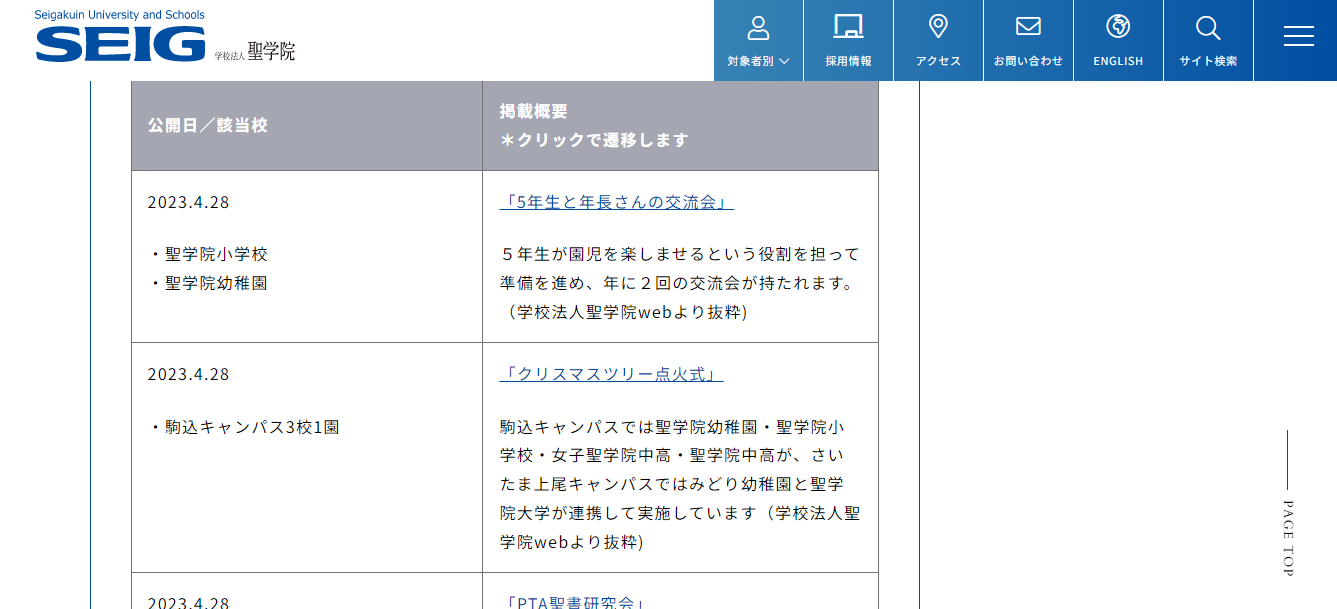Expand the 対象者別 dropdown chevron
This screenshot has height=609, width=1337.
coord(784,61)
